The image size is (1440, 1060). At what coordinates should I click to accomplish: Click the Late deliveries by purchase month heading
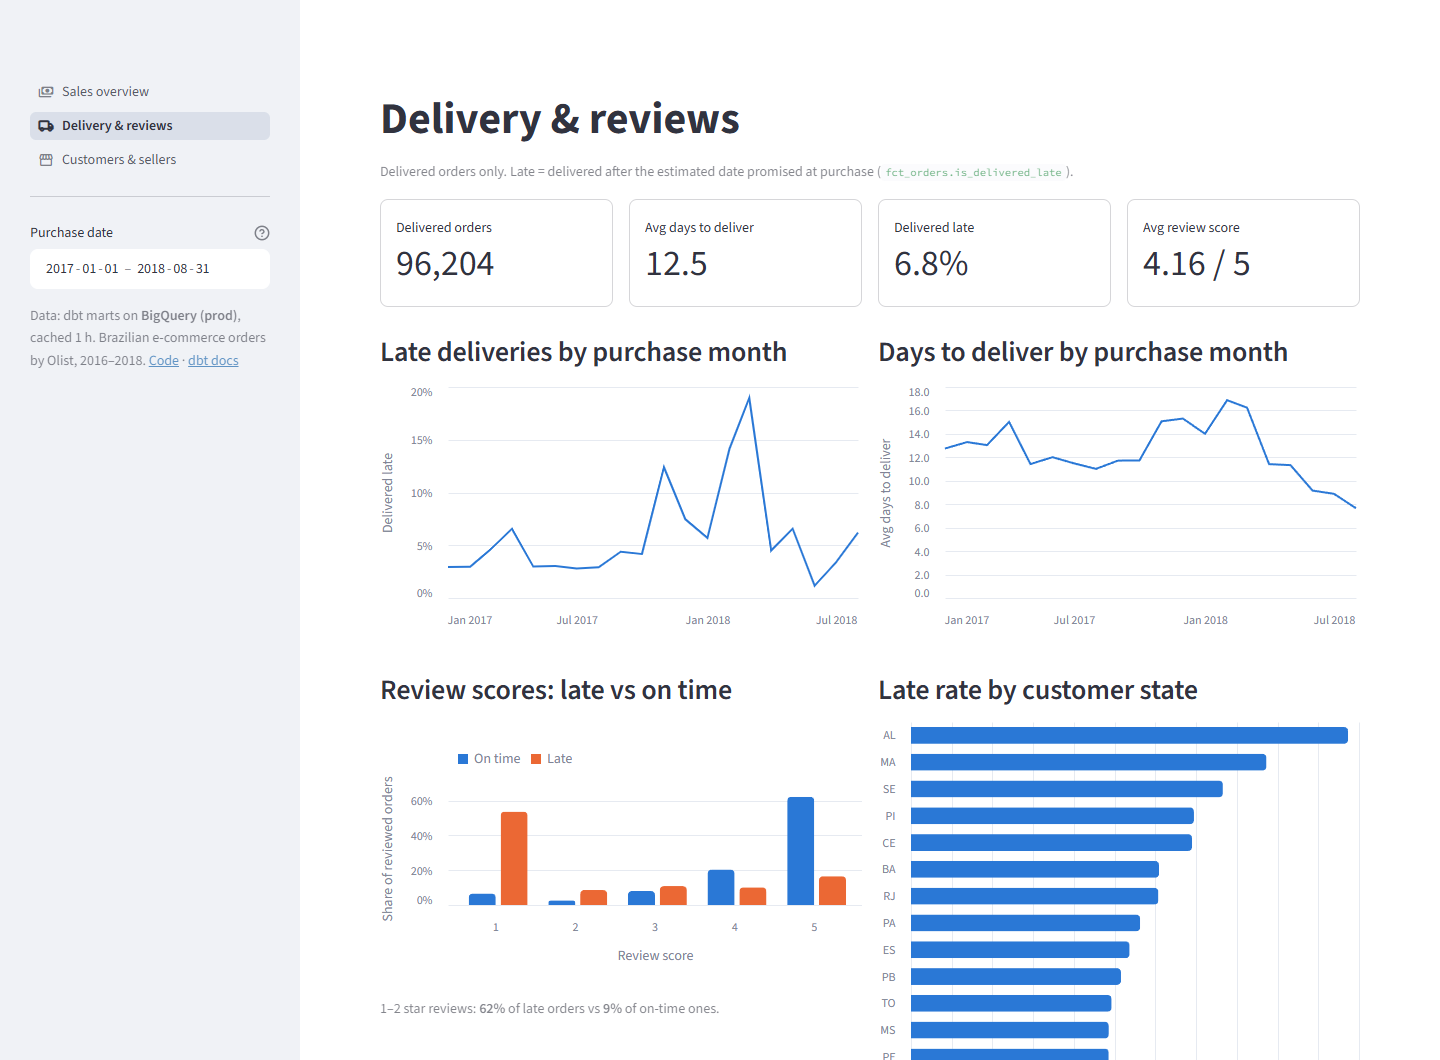584,352
